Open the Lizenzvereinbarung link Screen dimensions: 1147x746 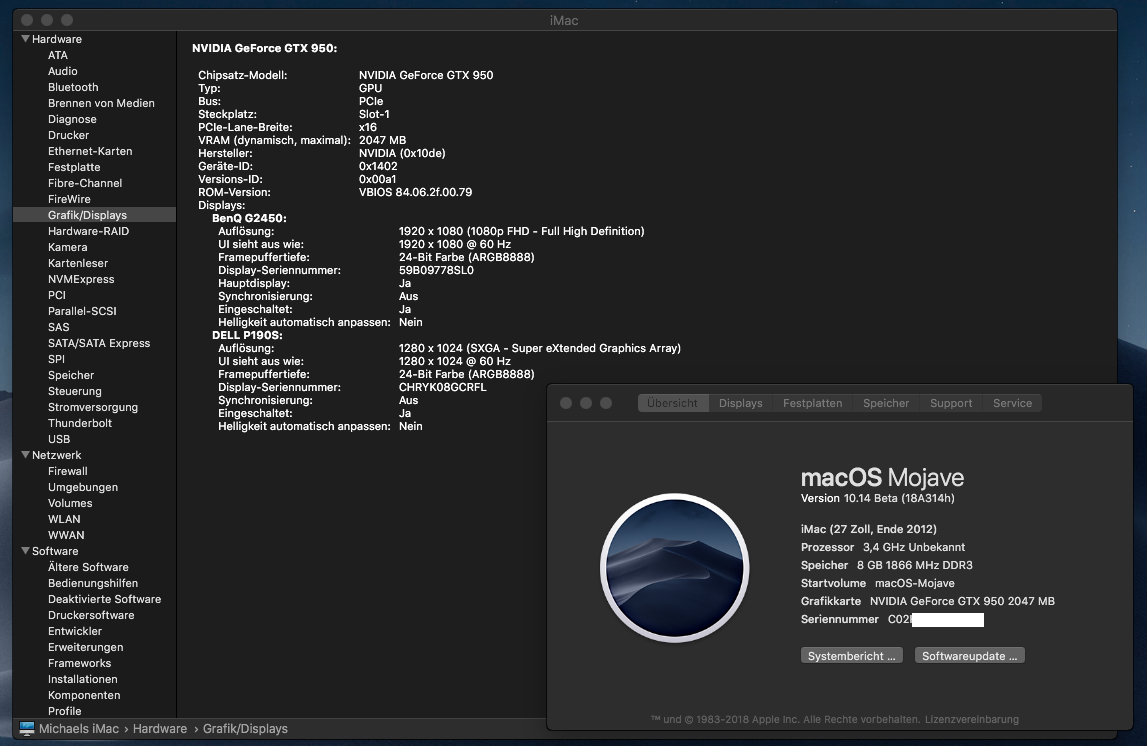coord(970,719)
